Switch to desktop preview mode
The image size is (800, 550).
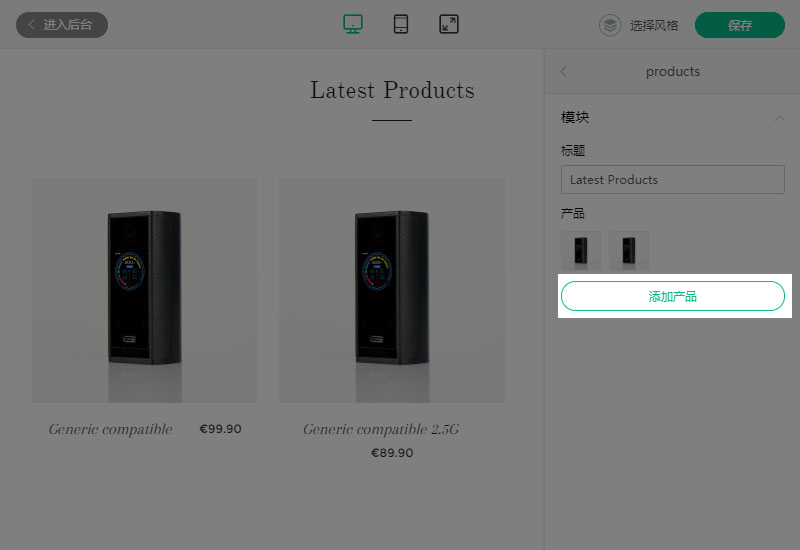click(353, 24)
